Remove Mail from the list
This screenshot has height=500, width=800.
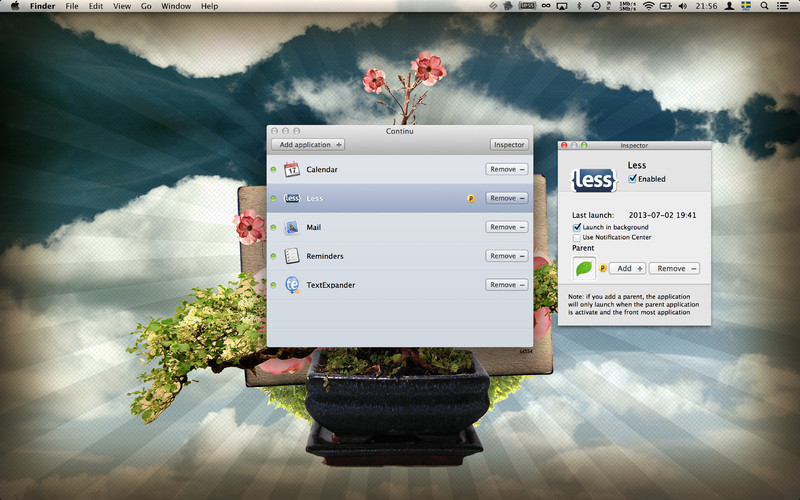507,227
